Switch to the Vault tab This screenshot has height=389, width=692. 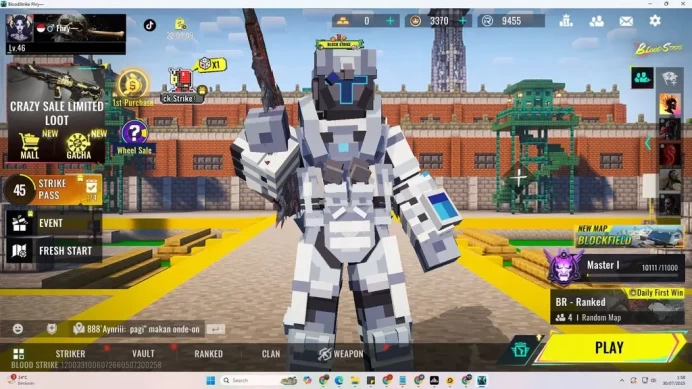point(143,354)
